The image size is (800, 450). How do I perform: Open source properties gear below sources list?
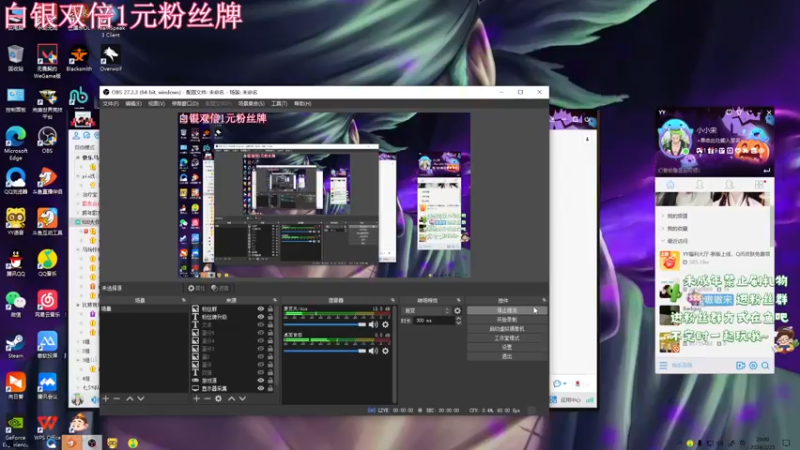click(x=218, y=398)
